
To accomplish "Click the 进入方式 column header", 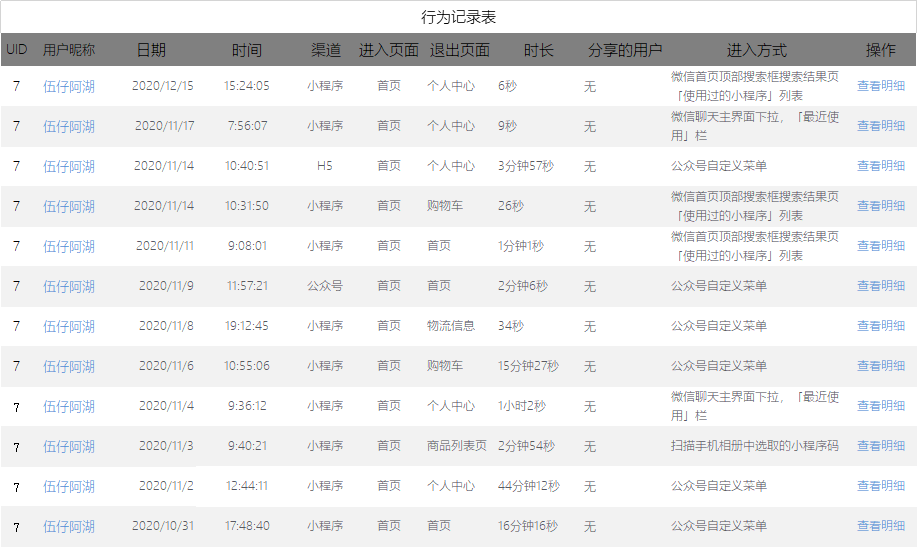I will point(756,50).
